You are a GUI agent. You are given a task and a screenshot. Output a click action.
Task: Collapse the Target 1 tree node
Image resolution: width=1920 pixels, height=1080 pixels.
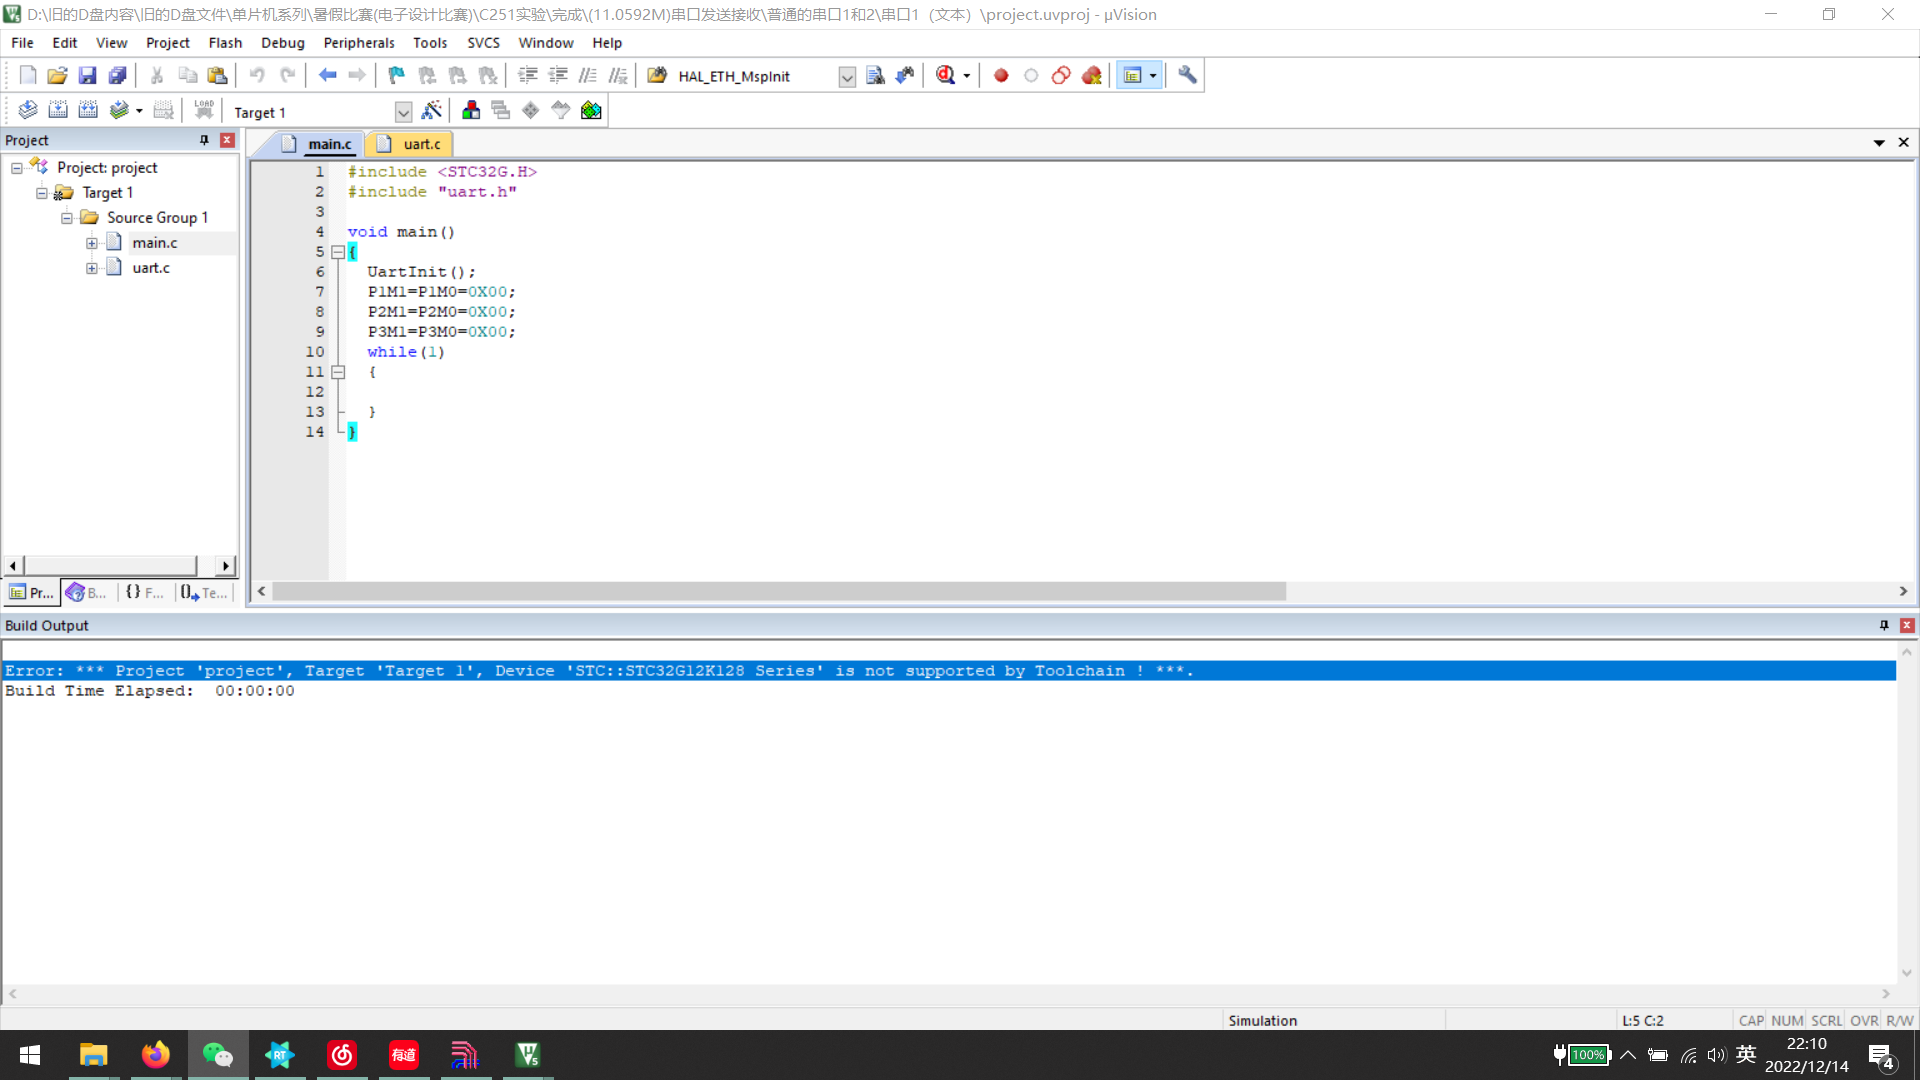[42, 193]
